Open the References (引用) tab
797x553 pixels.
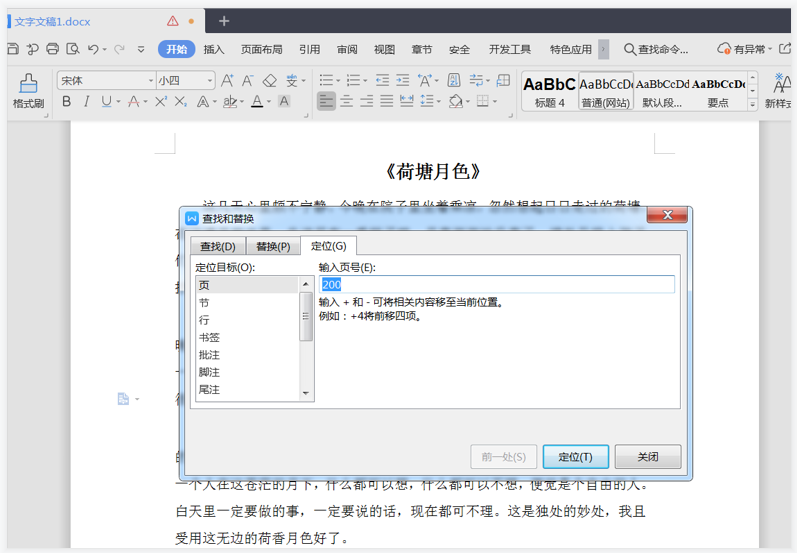[x=309, y=49]
